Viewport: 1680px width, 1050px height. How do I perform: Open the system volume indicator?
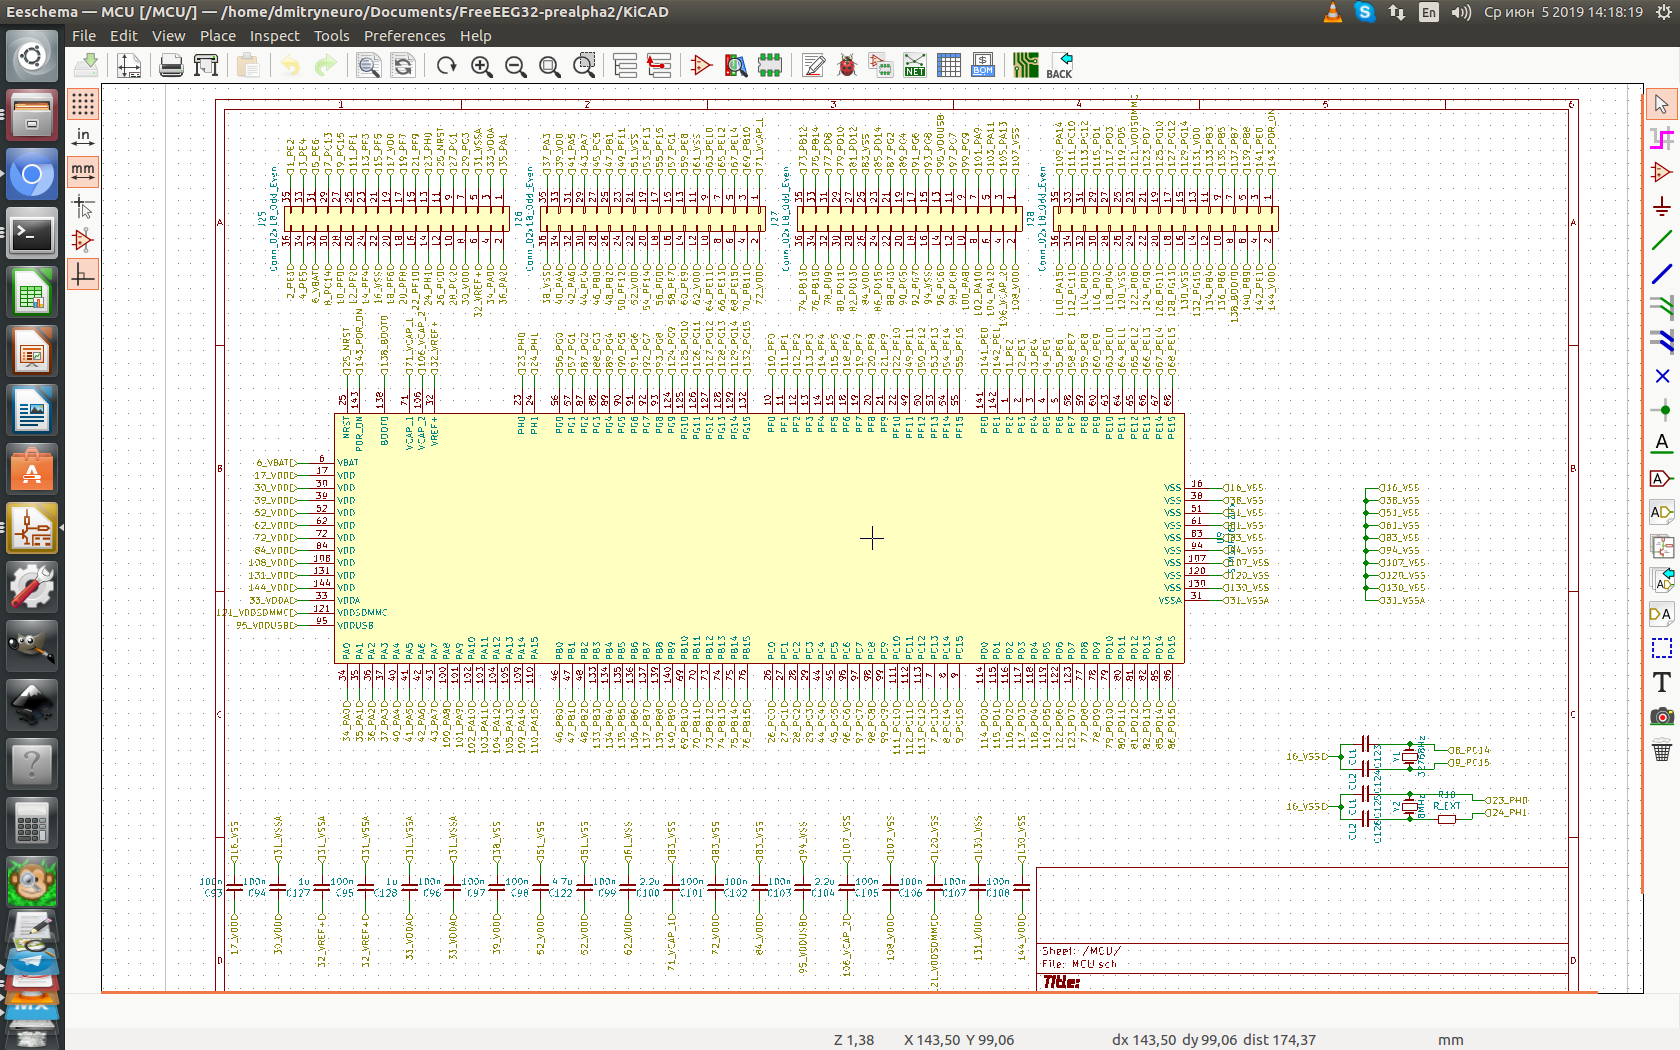coord(1461,12)
